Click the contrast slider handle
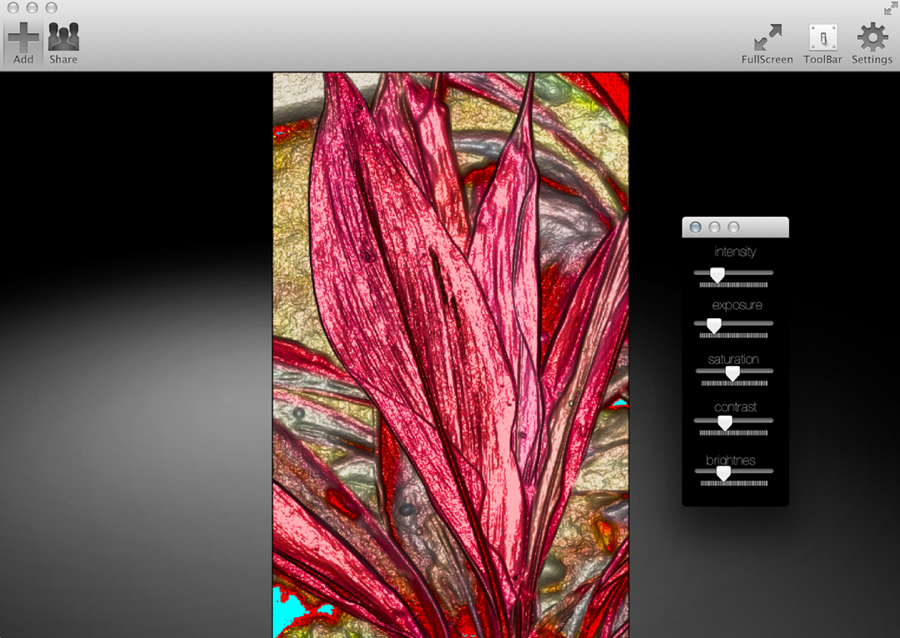 [x=725, y=423]
